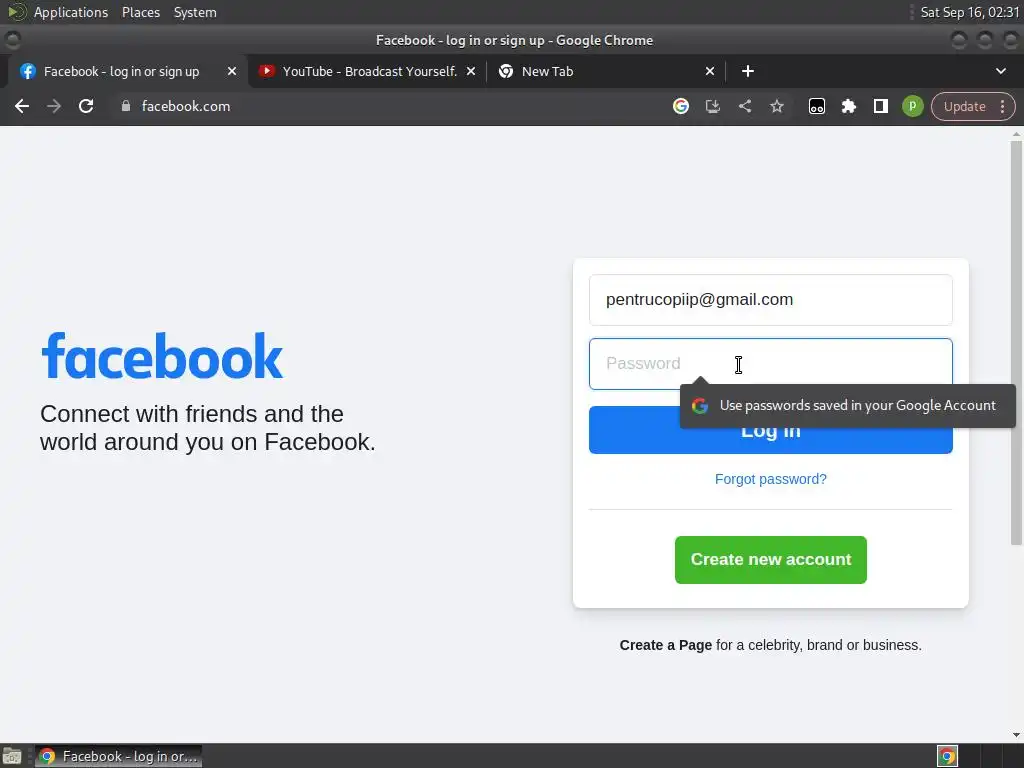Click the clock showing Sat Sep 16
The height and width of the screenshot is (768, 1024).
pos(969,12)
